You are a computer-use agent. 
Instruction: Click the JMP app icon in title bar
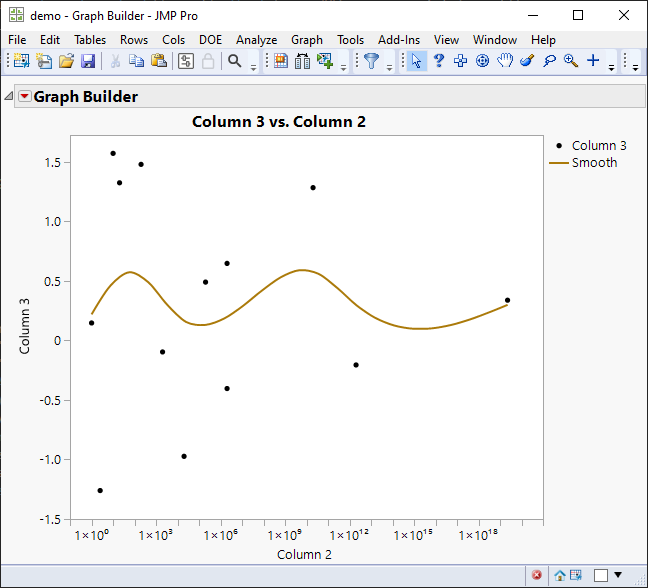17,15
